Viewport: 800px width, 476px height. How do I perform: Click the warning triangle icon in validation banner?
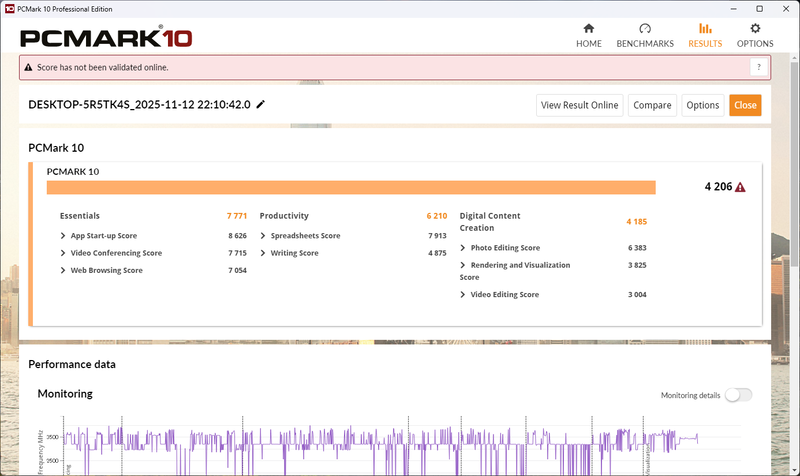pyautogui.click(x=28, y=67)
